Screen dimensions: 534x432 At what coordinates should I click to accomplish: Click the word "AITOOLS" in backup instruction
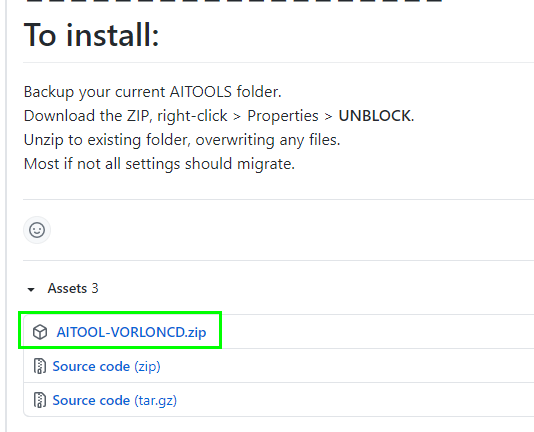click(201, 92)
